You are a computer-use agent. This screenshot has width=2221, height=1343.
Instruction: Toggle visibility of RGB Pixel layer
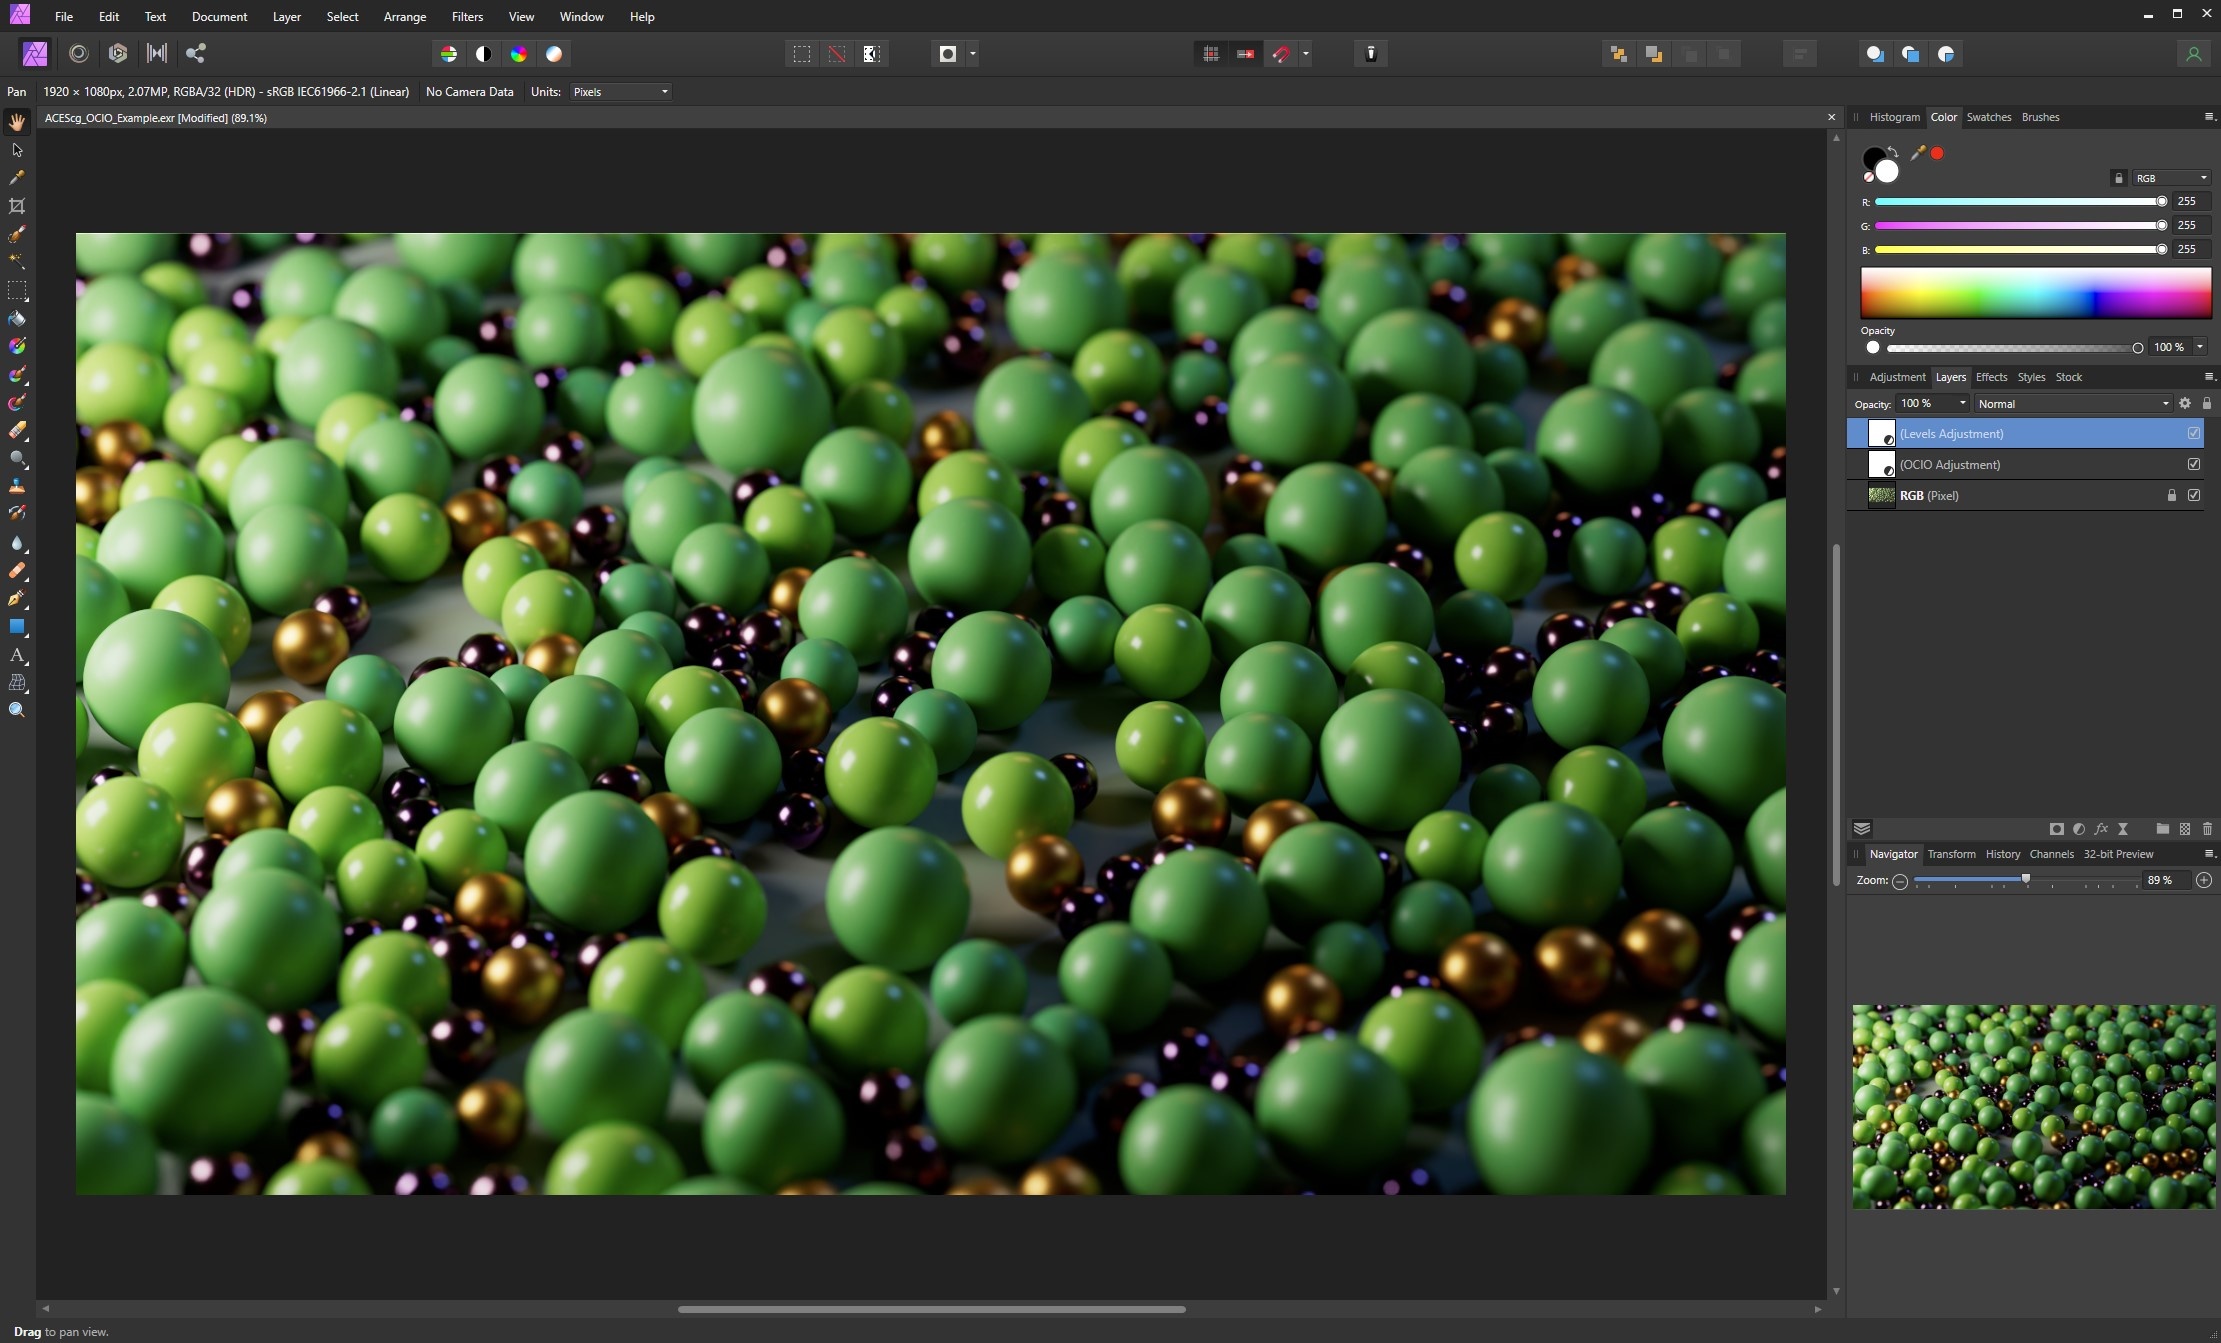tap(2193, 495)
